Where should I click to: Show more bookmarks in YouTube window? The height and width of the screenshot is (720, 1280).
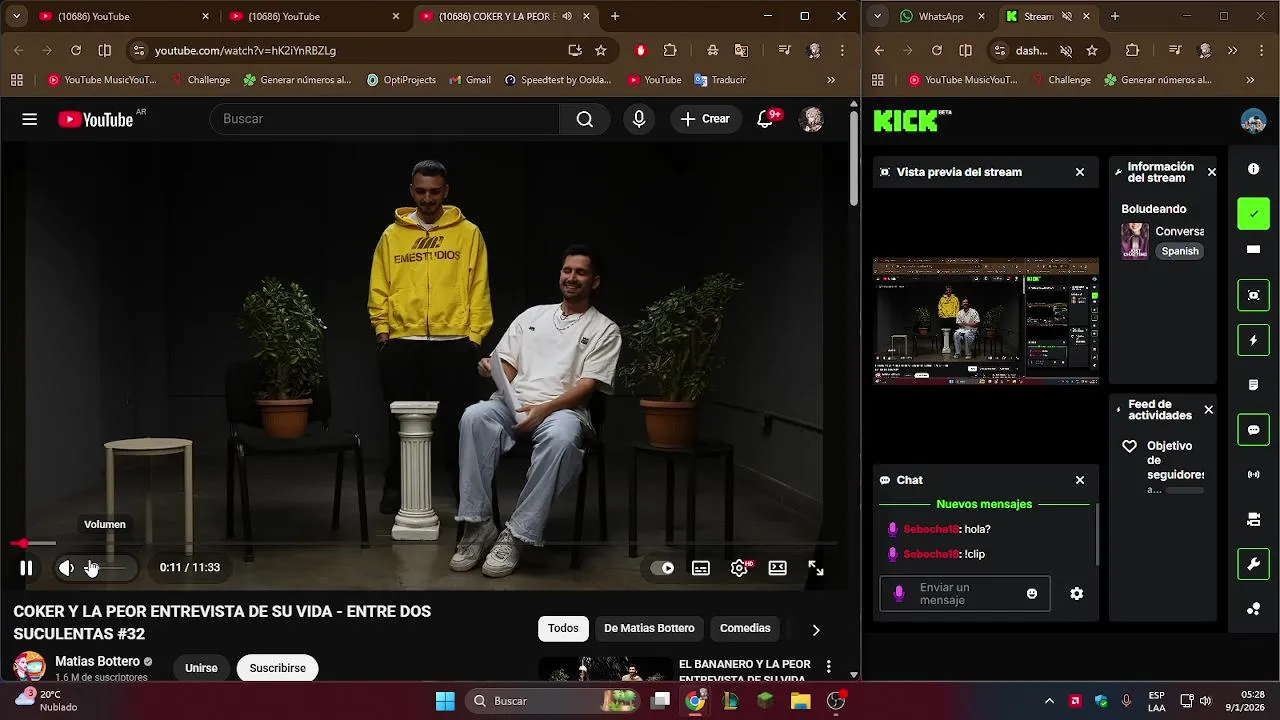click(831, 80)
